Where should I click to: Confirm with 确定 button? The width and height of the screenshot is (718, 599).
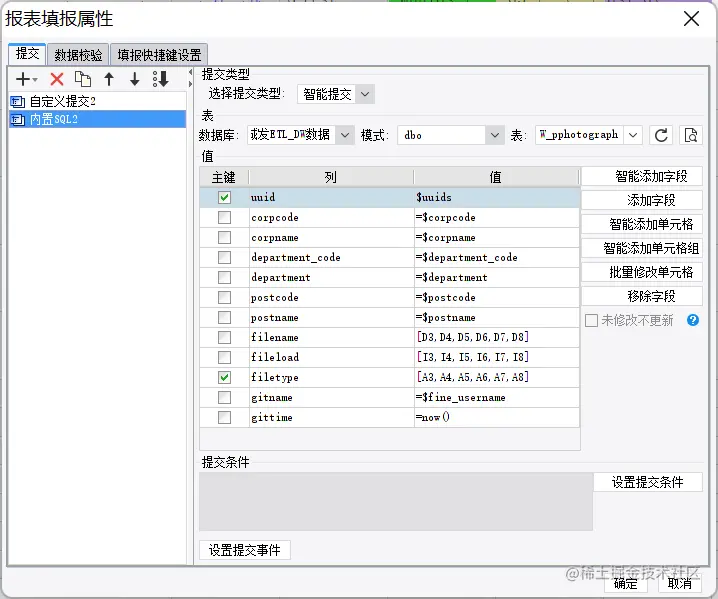click(x=625, y=584)
